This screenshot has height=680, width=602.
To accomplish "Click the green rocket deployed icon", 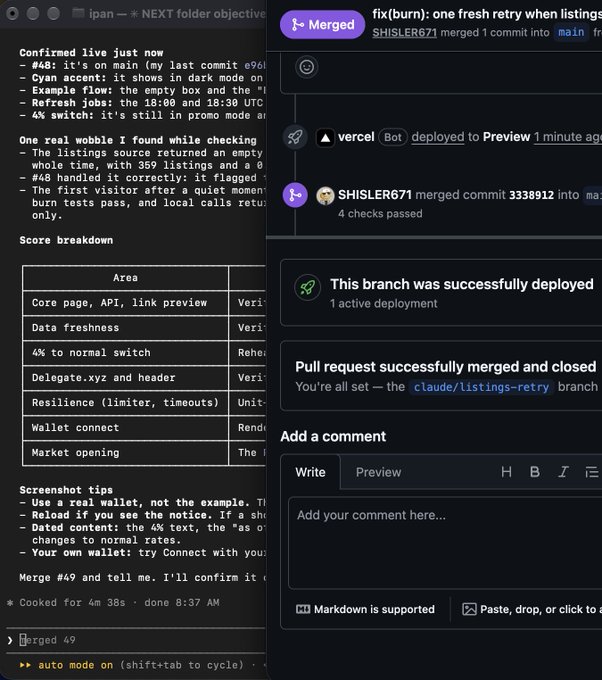I will (x=308, y=287).
